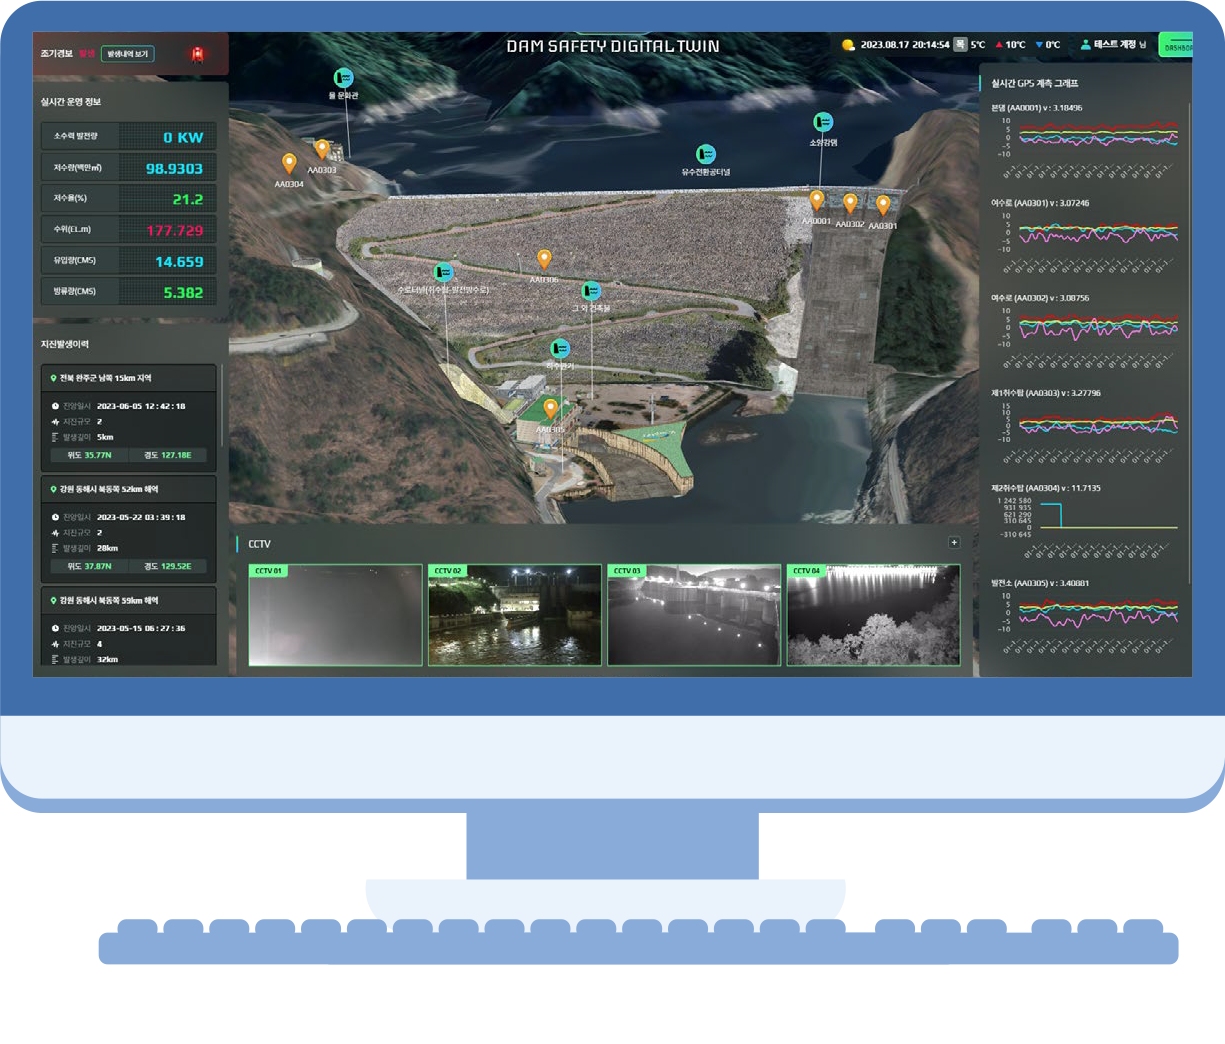The width and height of the screenshot is (1225, 1044).
Task: Open the DASHBOARD tab at top right
Action: click(x=1175, y=46)
